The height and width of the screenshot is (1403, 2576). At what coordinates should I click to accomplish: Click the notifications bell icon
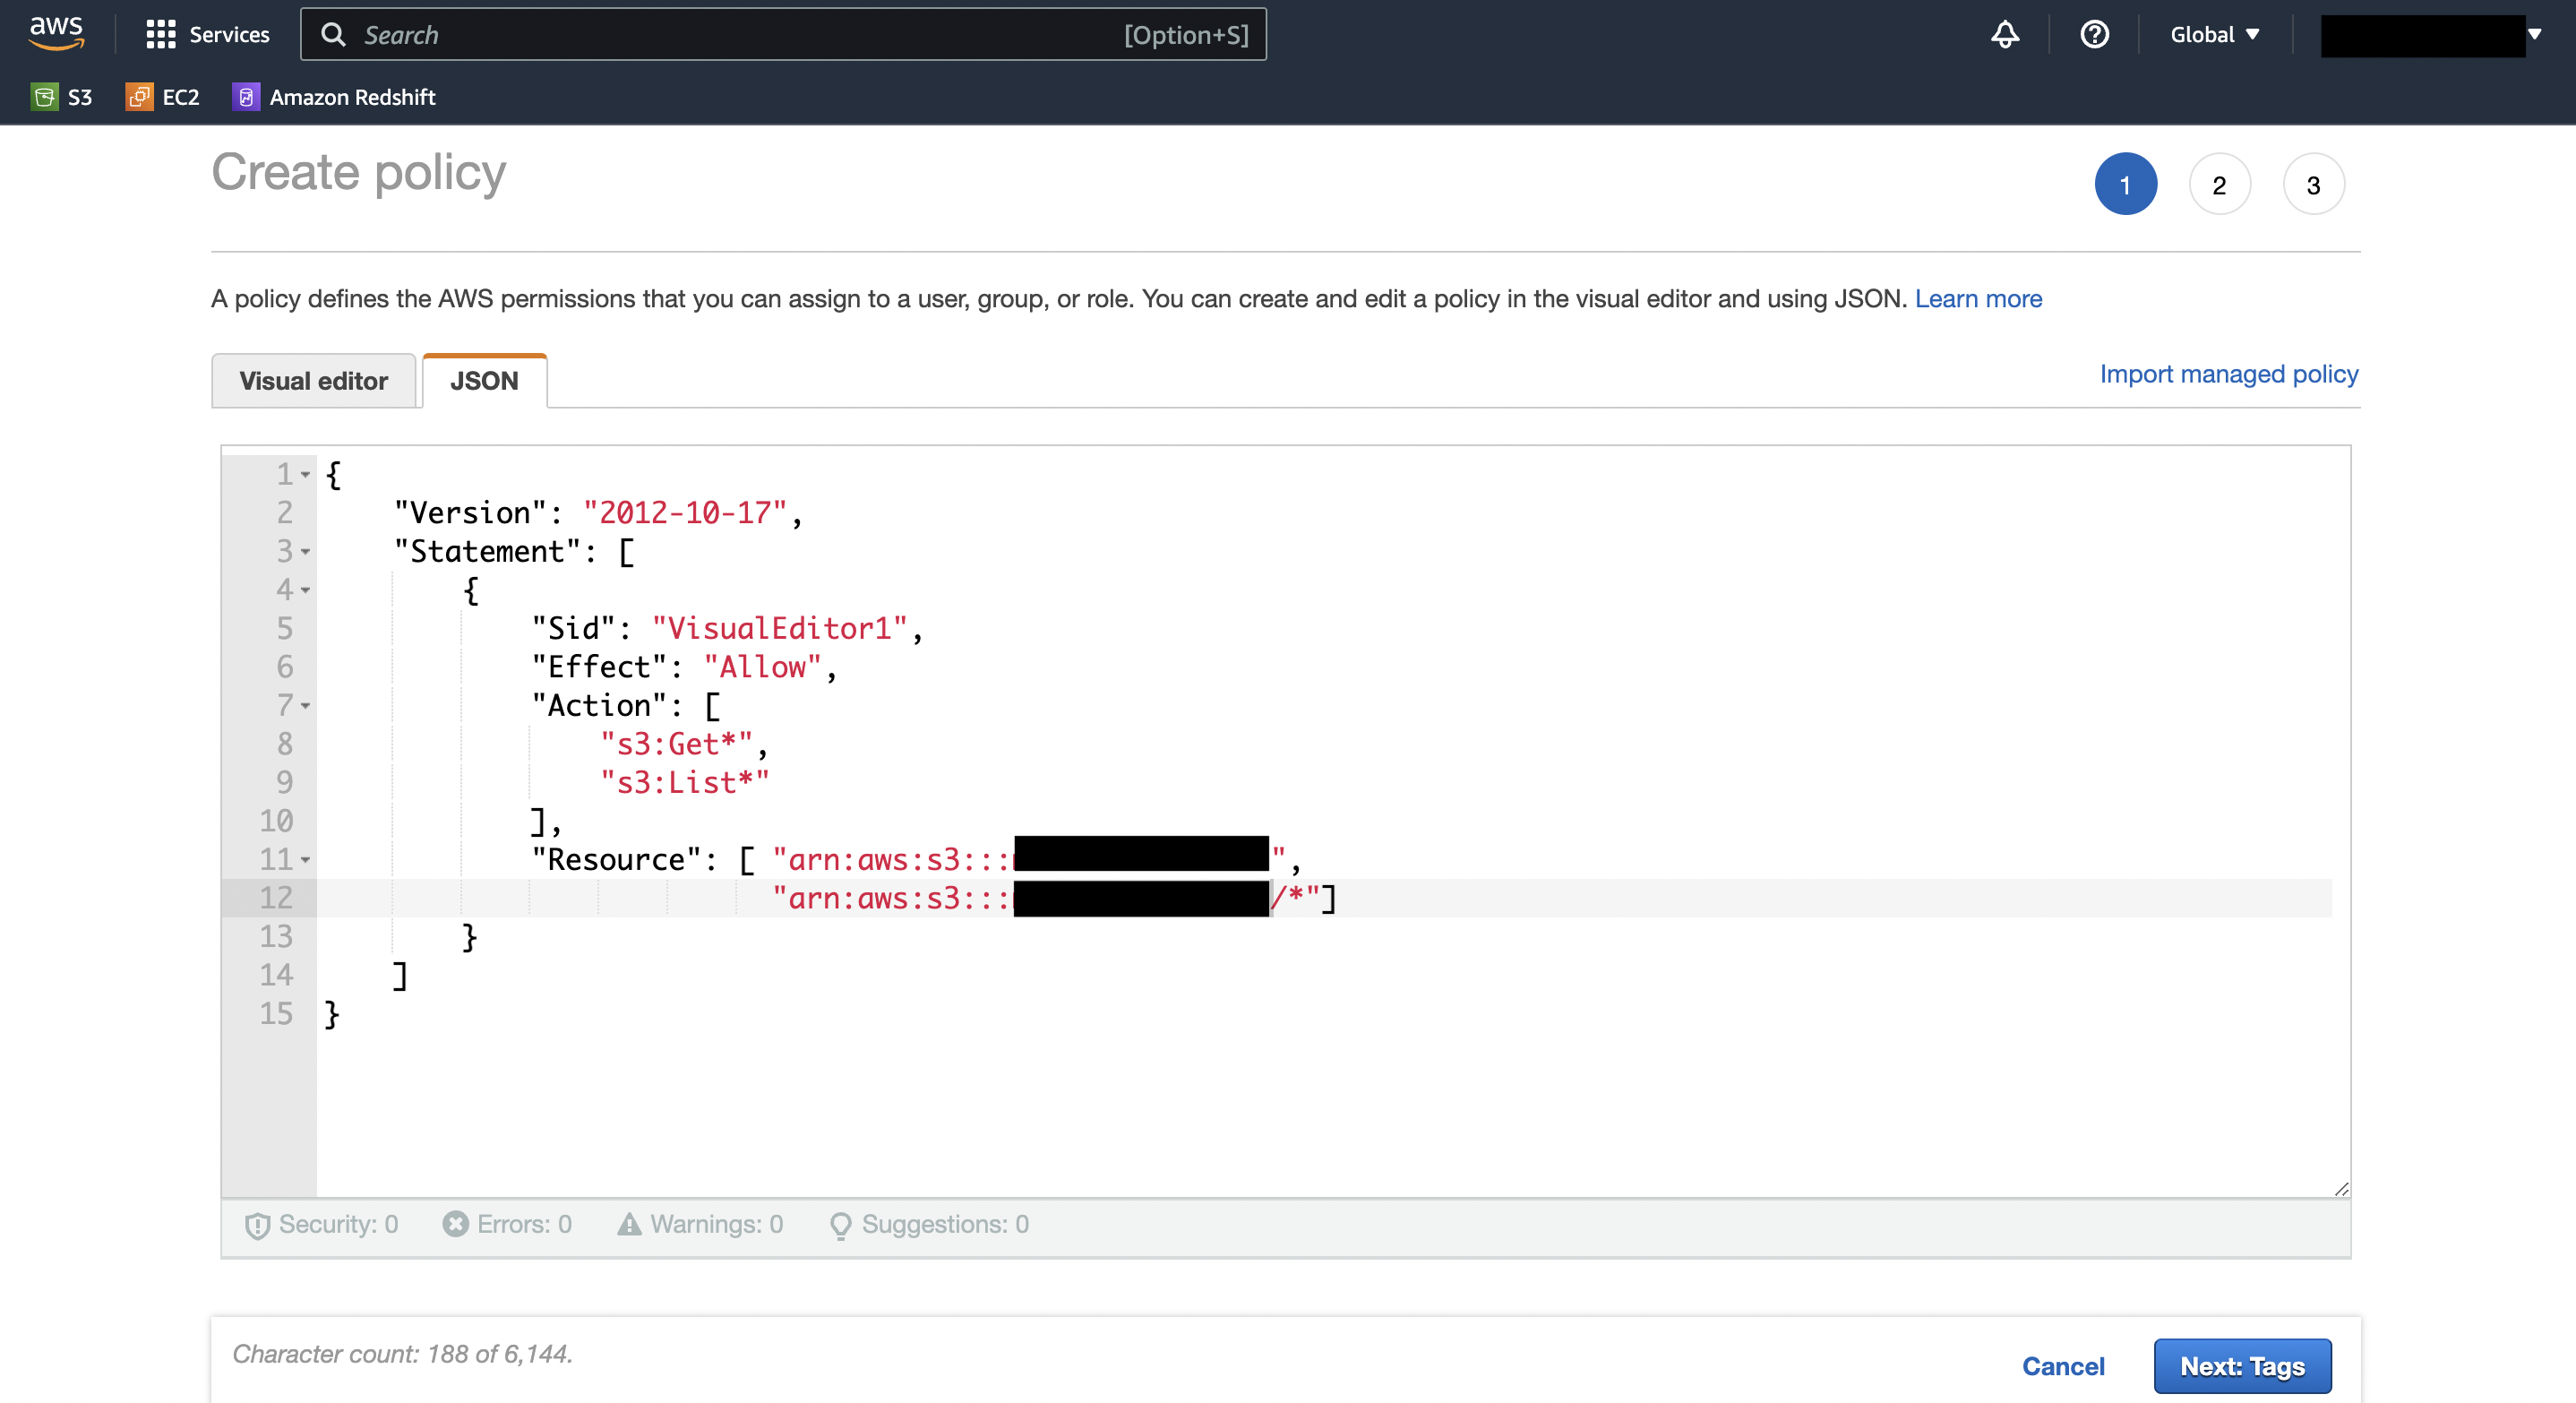(x=2005, y=34)
